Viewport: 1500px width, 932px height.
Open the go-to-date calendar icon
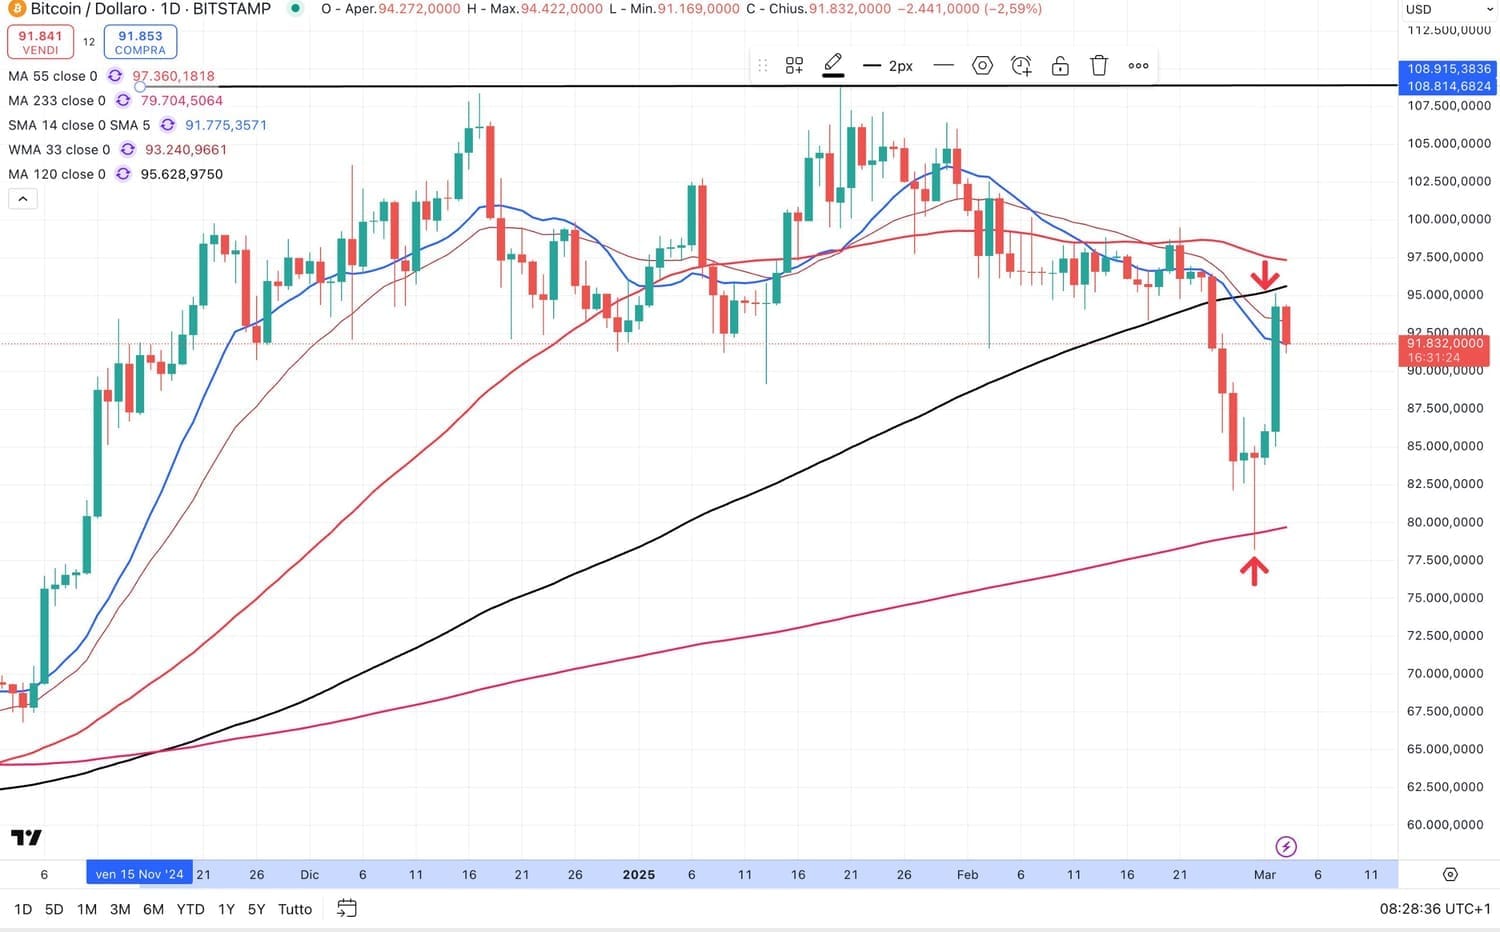[347, 909]
